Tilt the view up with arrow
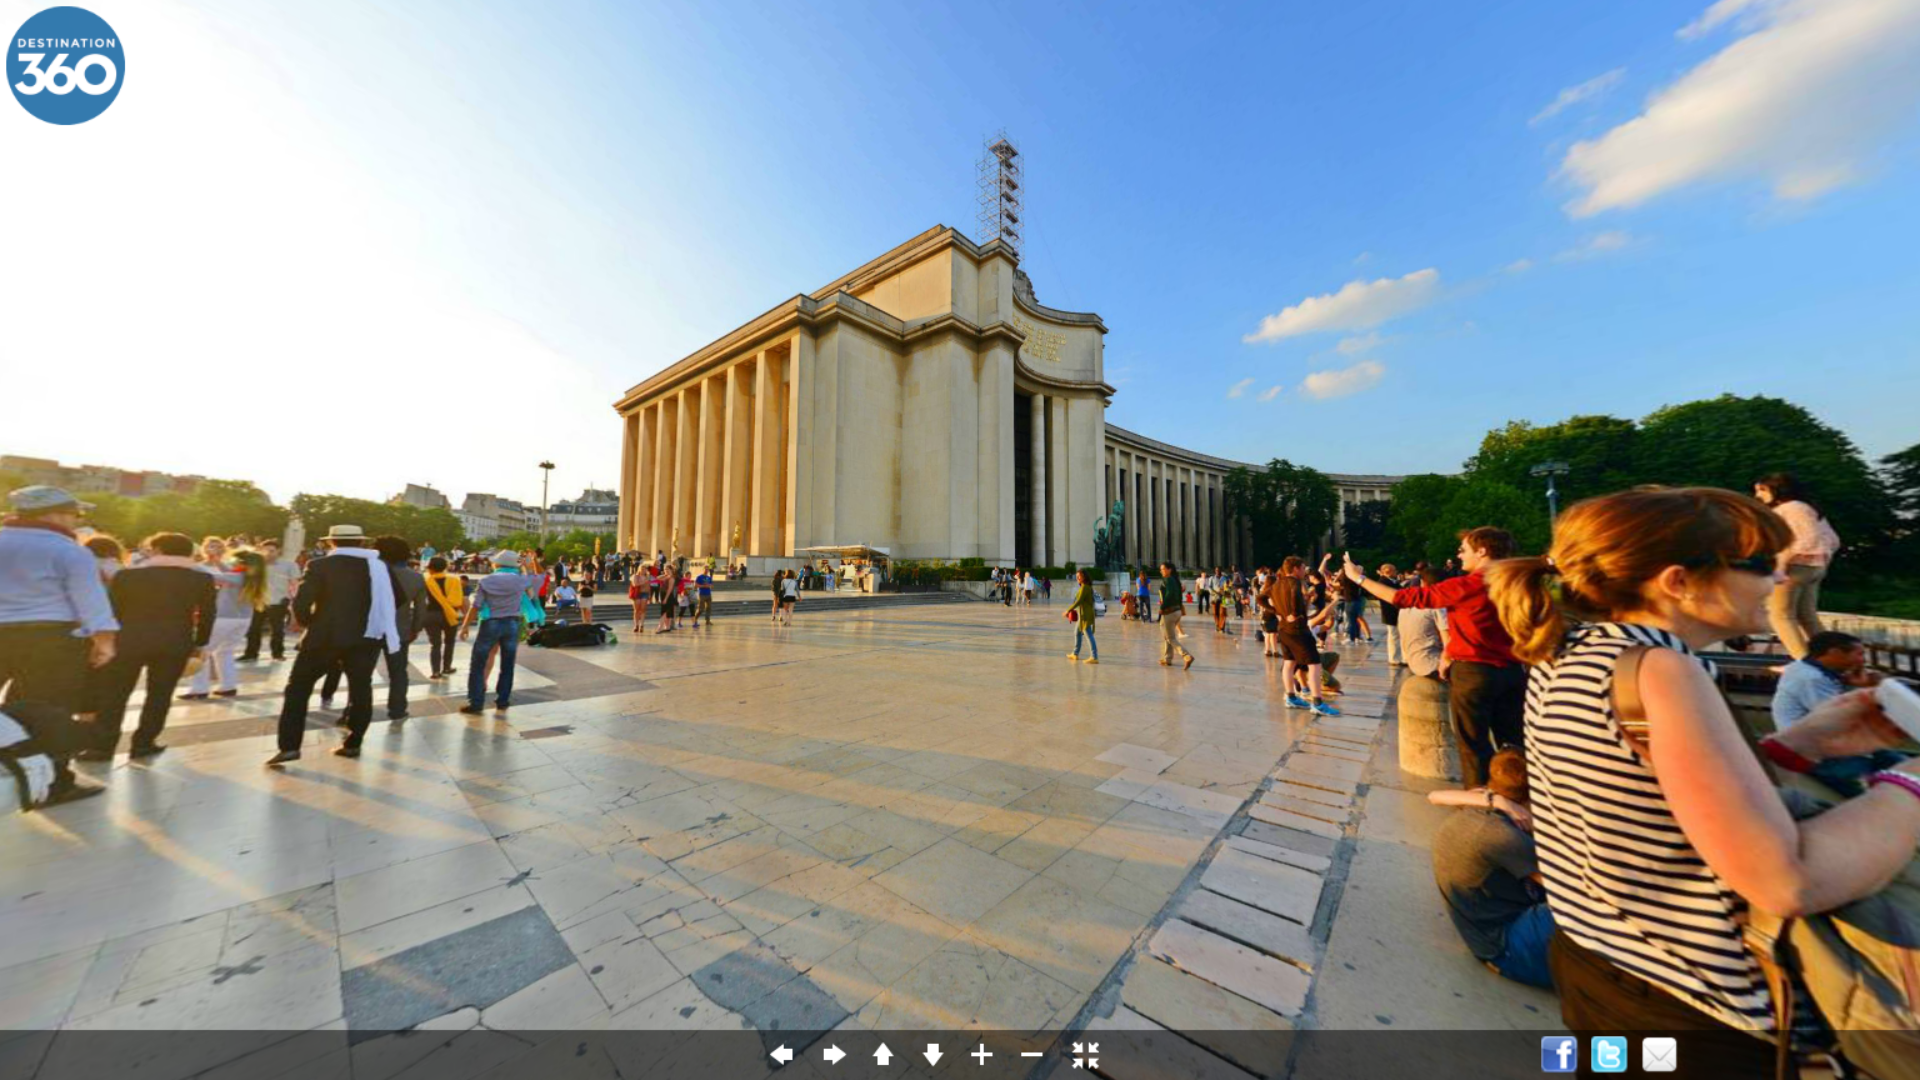1920x1080 pixels. 883,1054
